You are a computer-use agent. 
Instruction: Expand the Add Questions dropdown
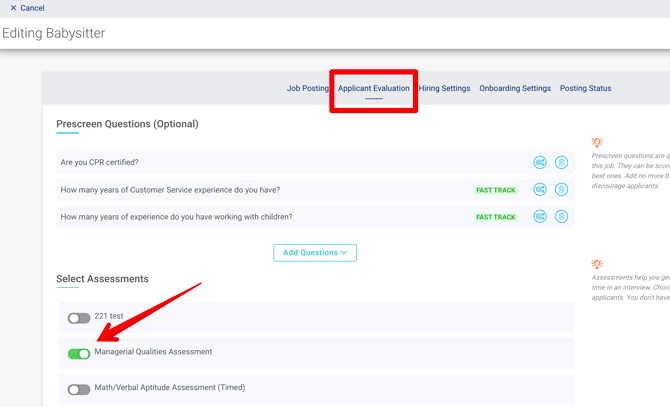(315, 253)
